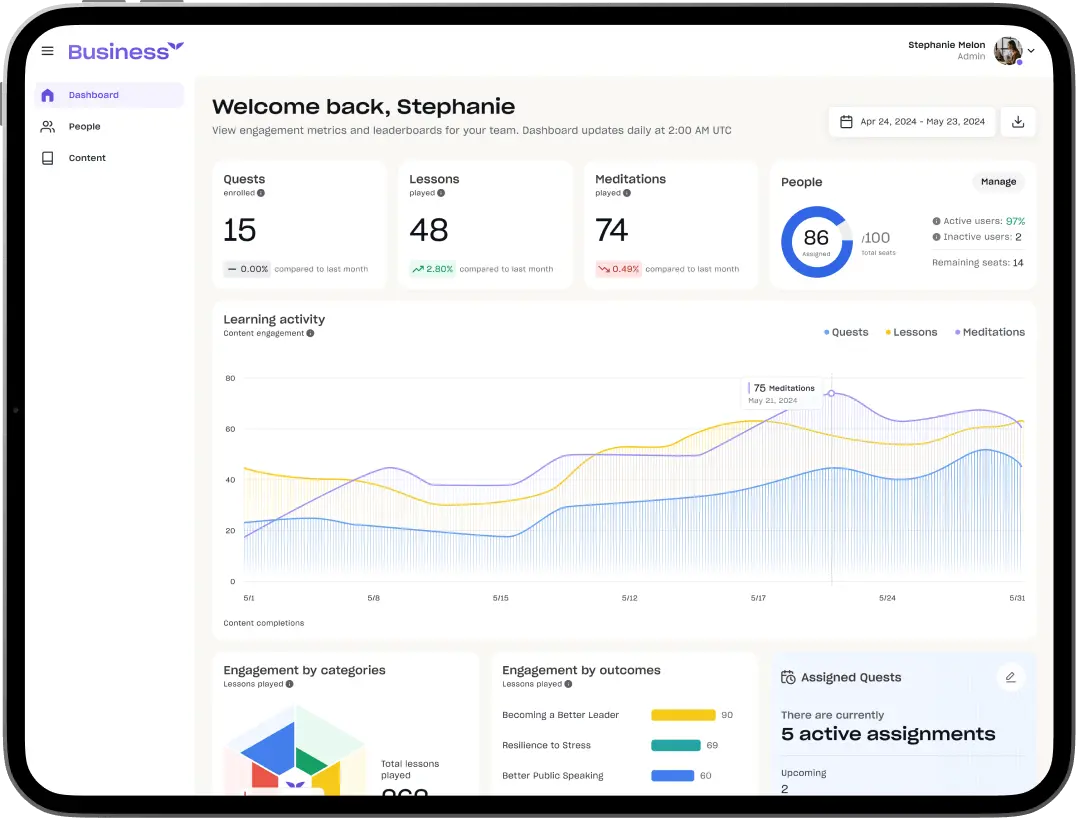Viewport: 1076px width, 818px height.
Task: Open the hamburger menu icon
Action: pos(47,51)
